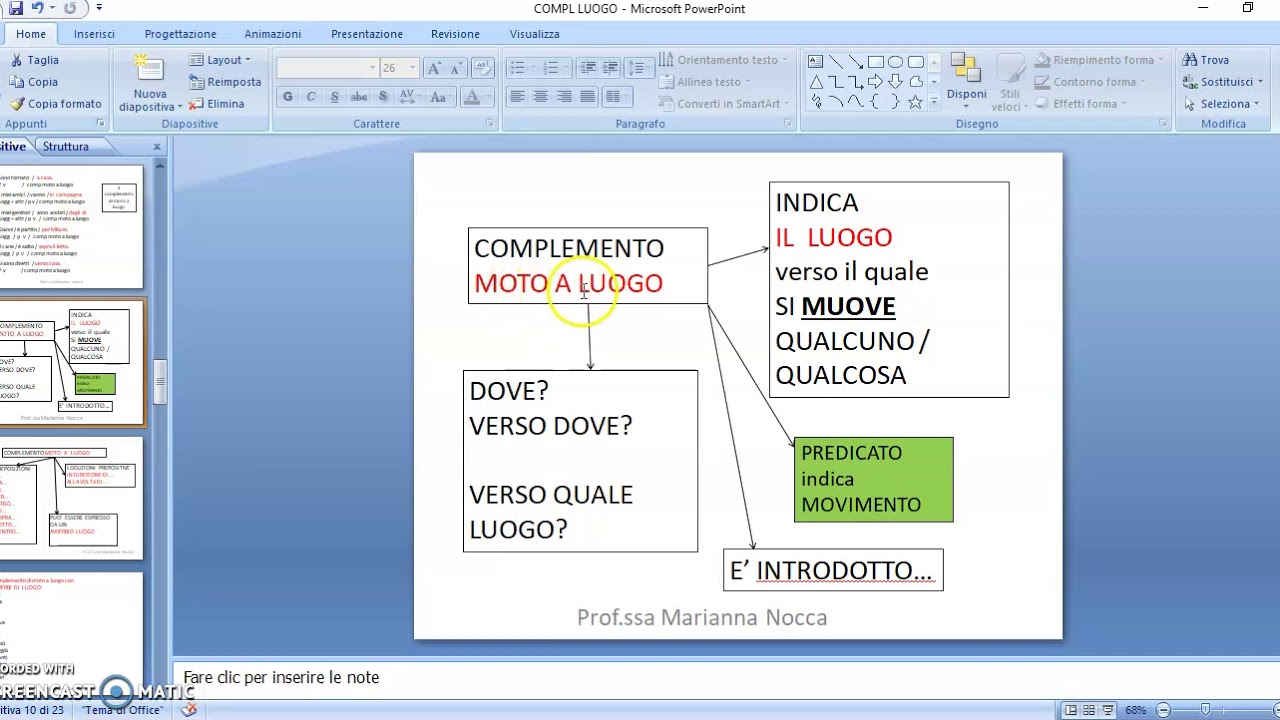Viewport: 1280px width, 720px height.
Task: Align paragraph text to the left
Action: 517,97
